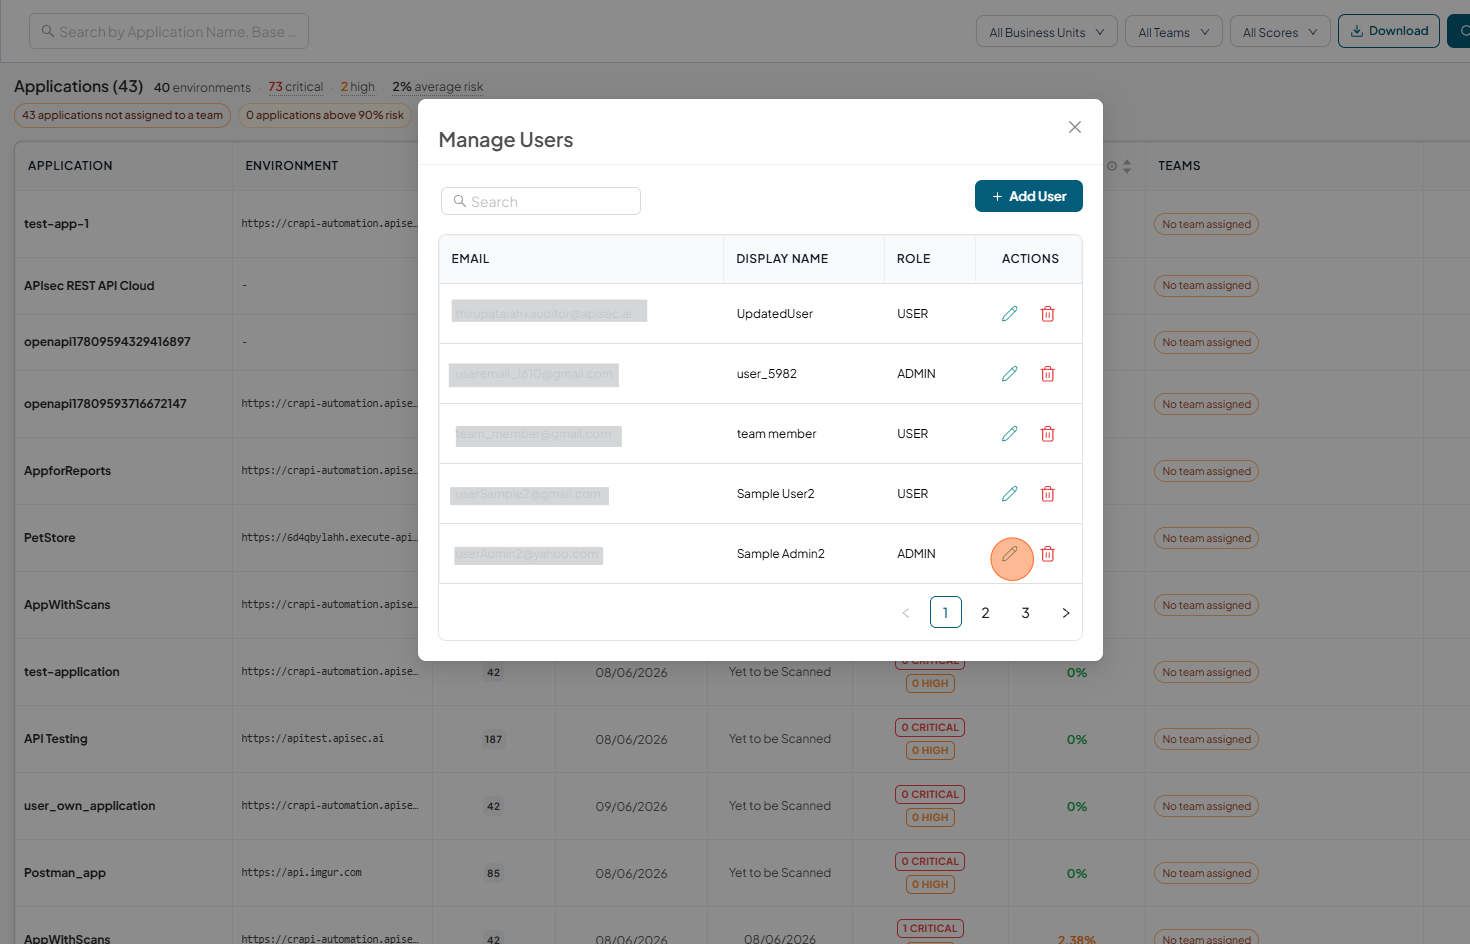
Task: Open the test-application row
Action: (72, 672)
